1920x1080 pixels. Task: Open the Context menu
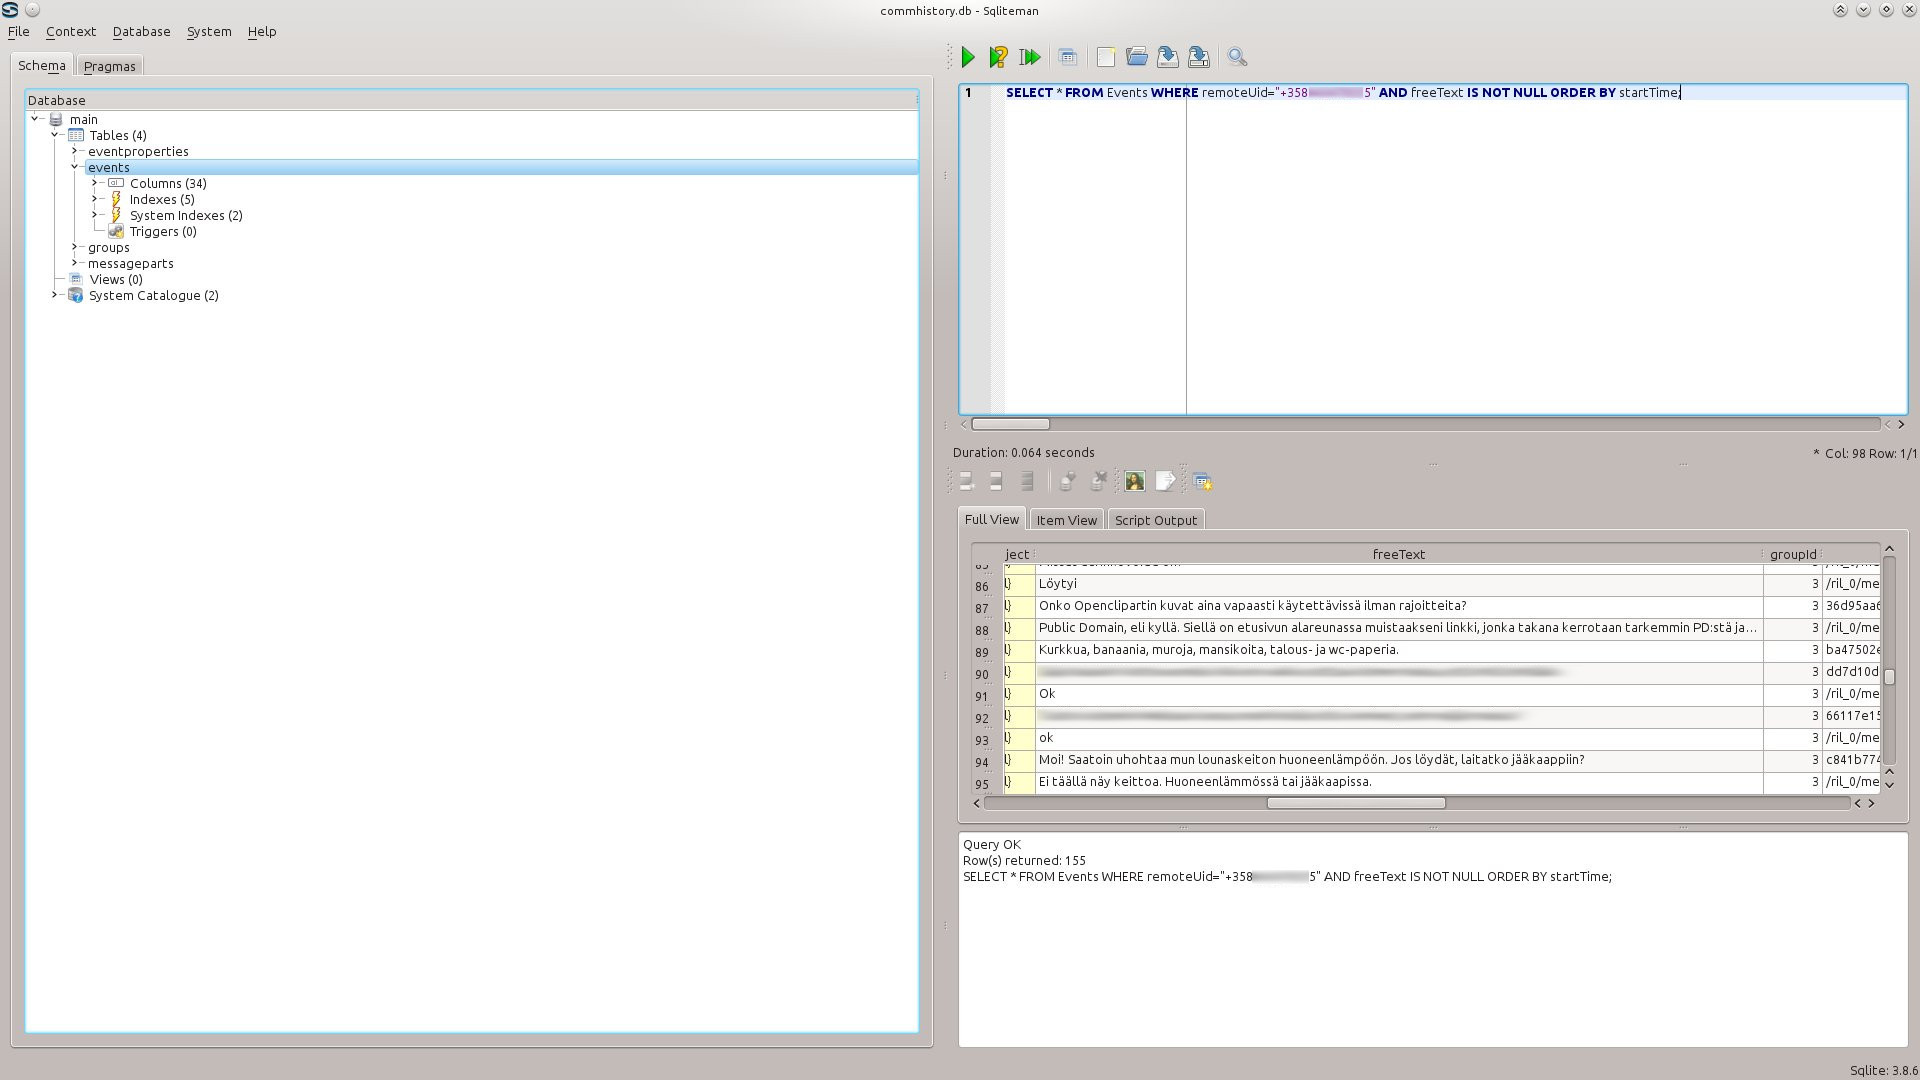click(70, 31)
